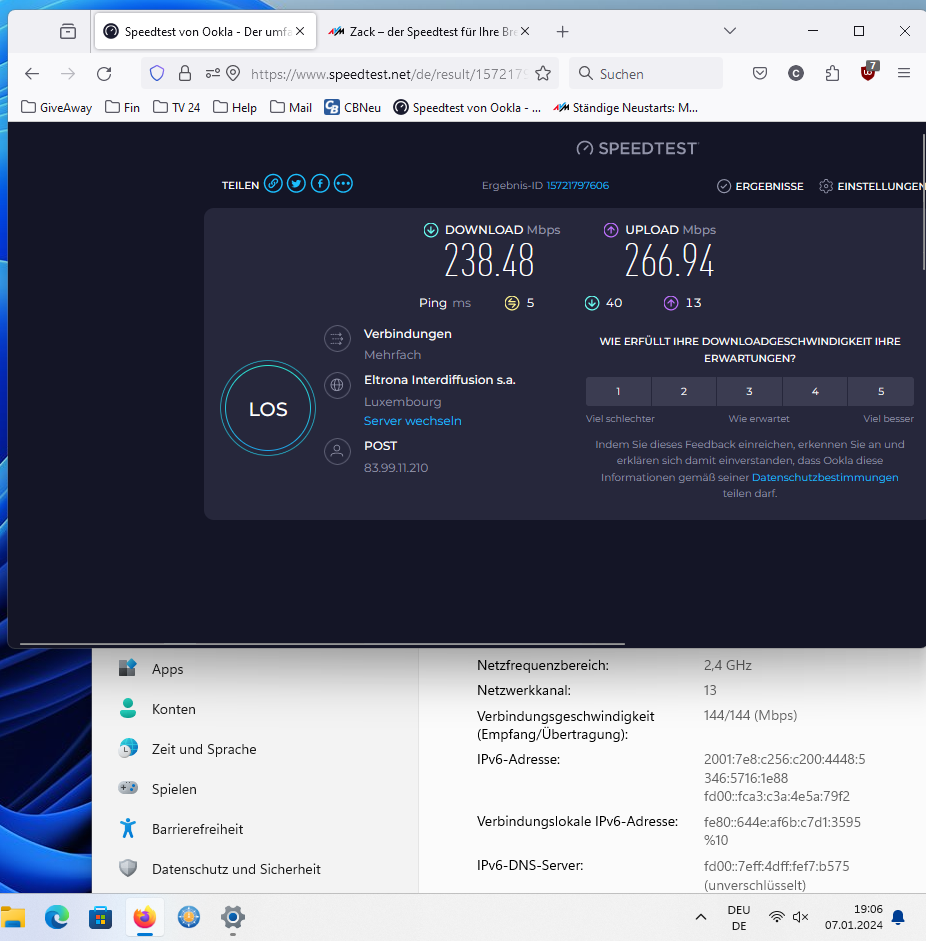Click the address bar URL field
The height and width of the screenshot is (941, 926).
pos(389,74)
